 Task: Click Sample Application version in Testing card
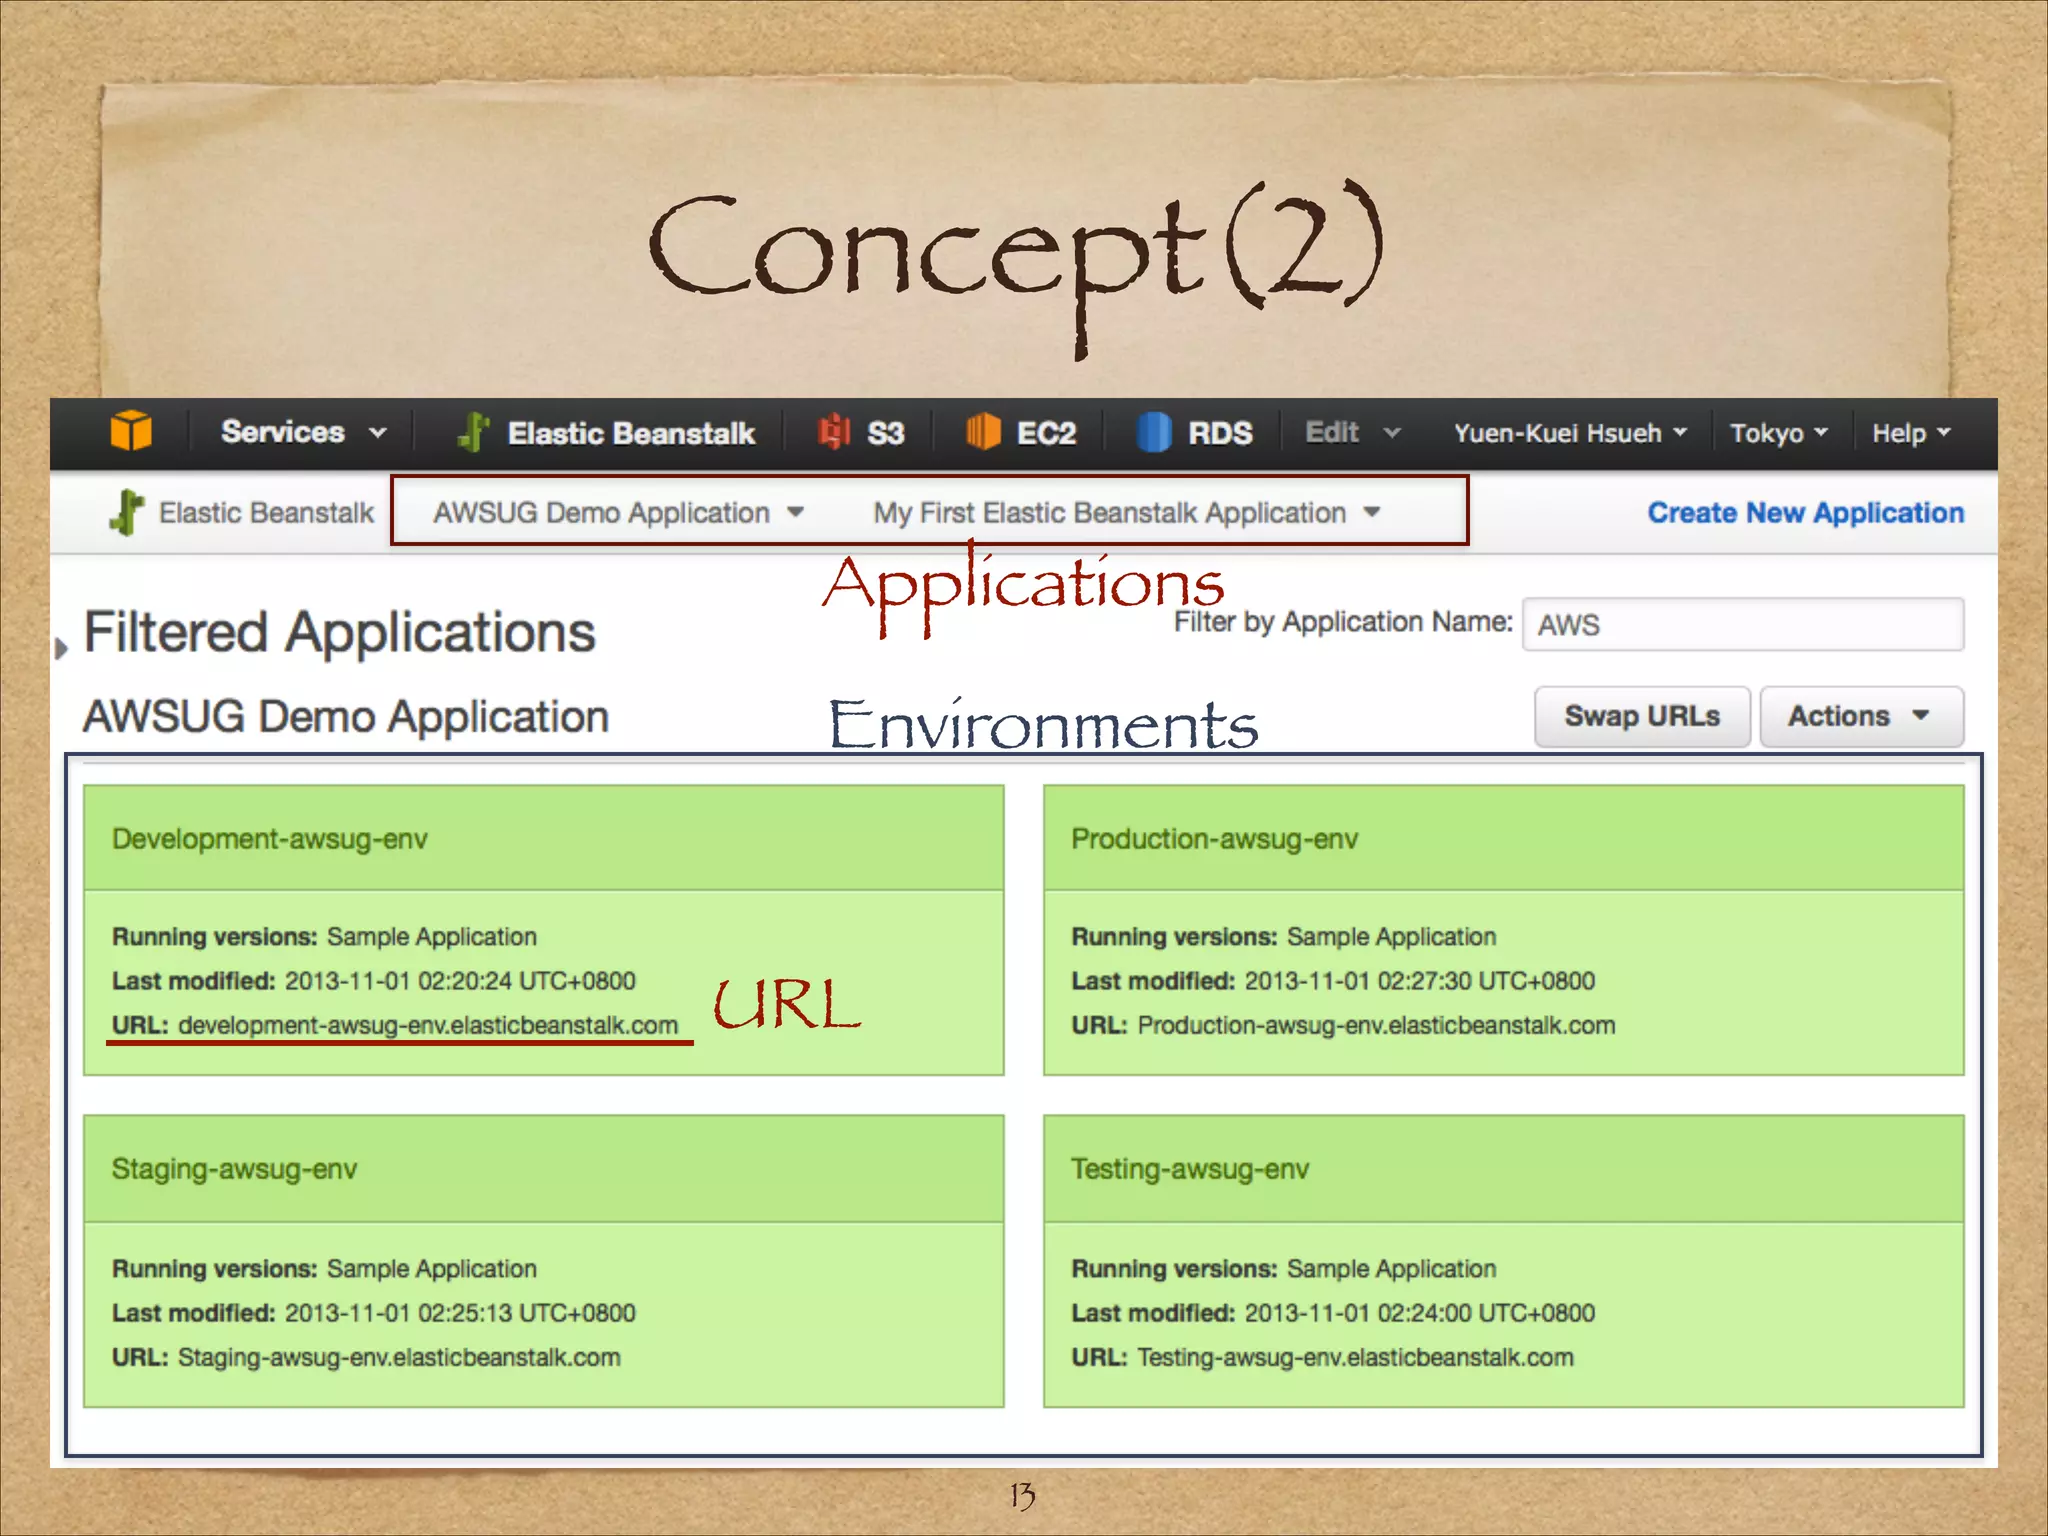pyautogui.click(x=1392, y=1269)
